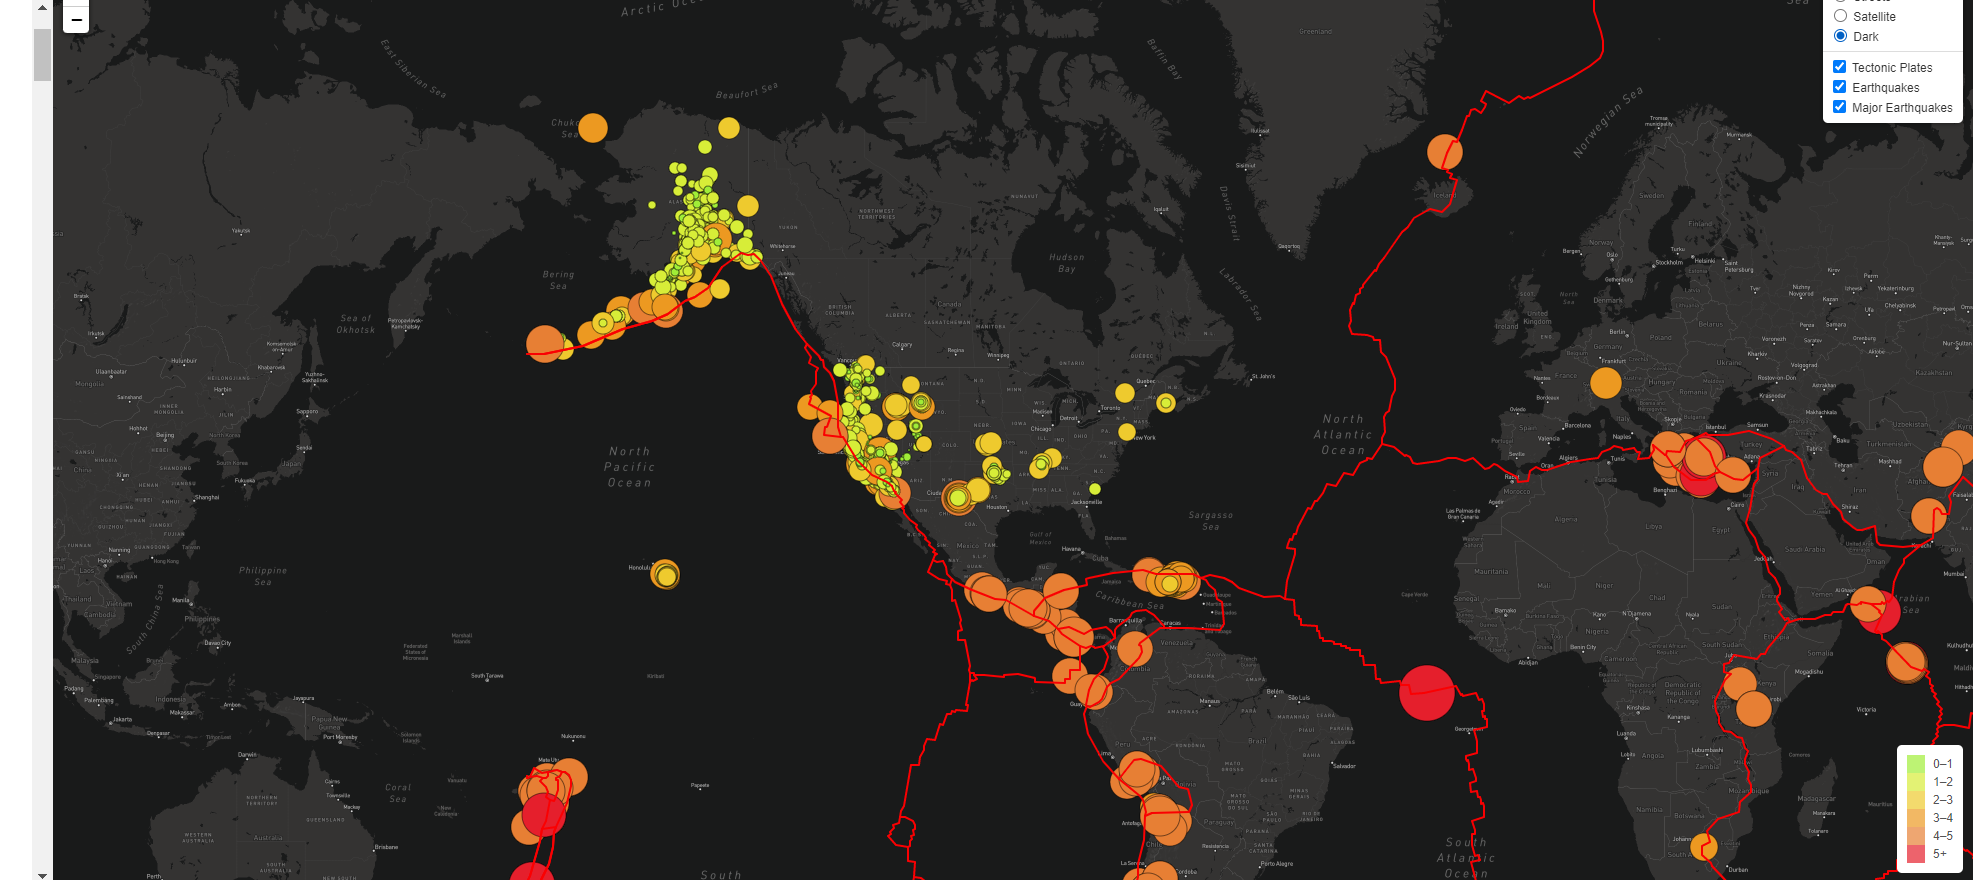1973x880 pixels.
Task: Click the North Atlantic Ocean label
Action: pyautogui.click(x=1343, y=435)
